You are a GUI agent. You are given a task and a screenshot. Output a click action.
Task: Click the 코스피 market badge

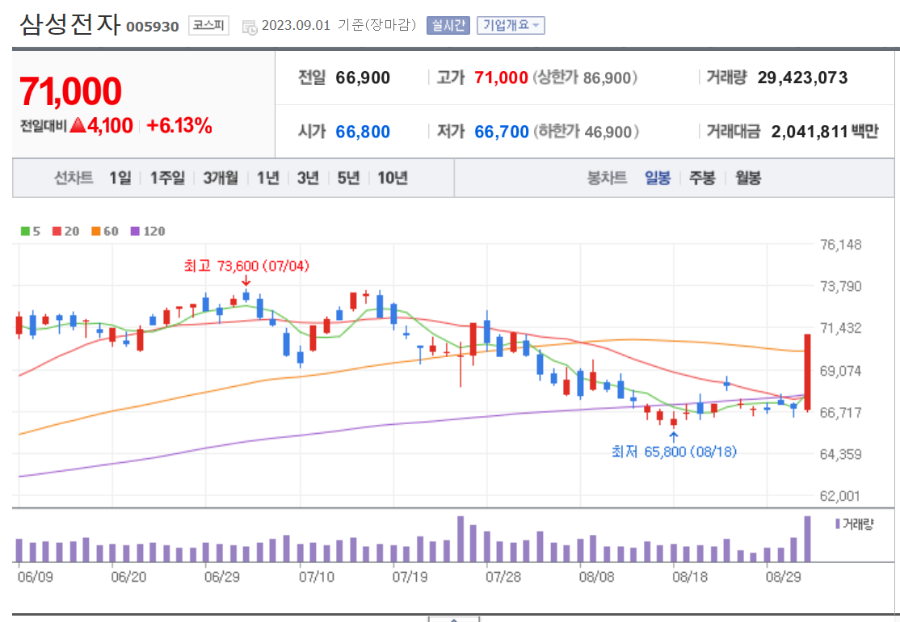click(208, 25)
